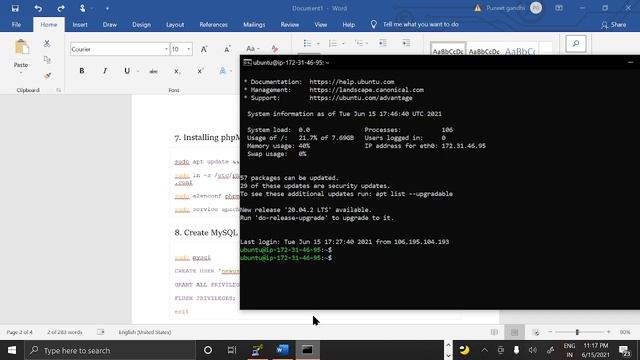Apply Text Effects and Typography
Image resolution: width=640 pixels, height=360 pixels.
pyautogui.click(x=222, y=71)
